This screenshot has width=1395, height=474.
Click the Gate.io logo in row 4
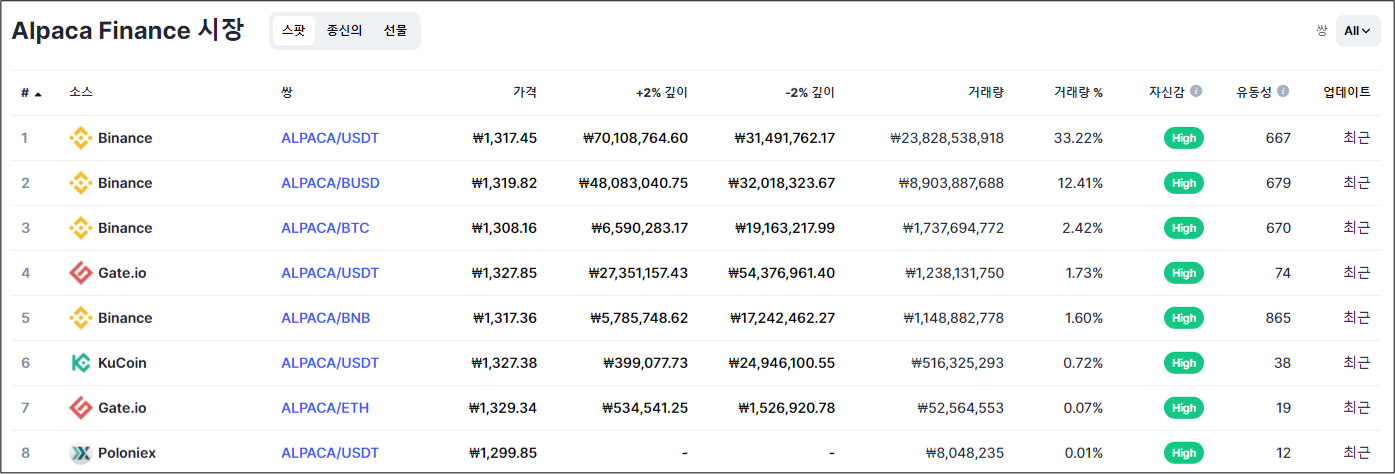point(80,273)
